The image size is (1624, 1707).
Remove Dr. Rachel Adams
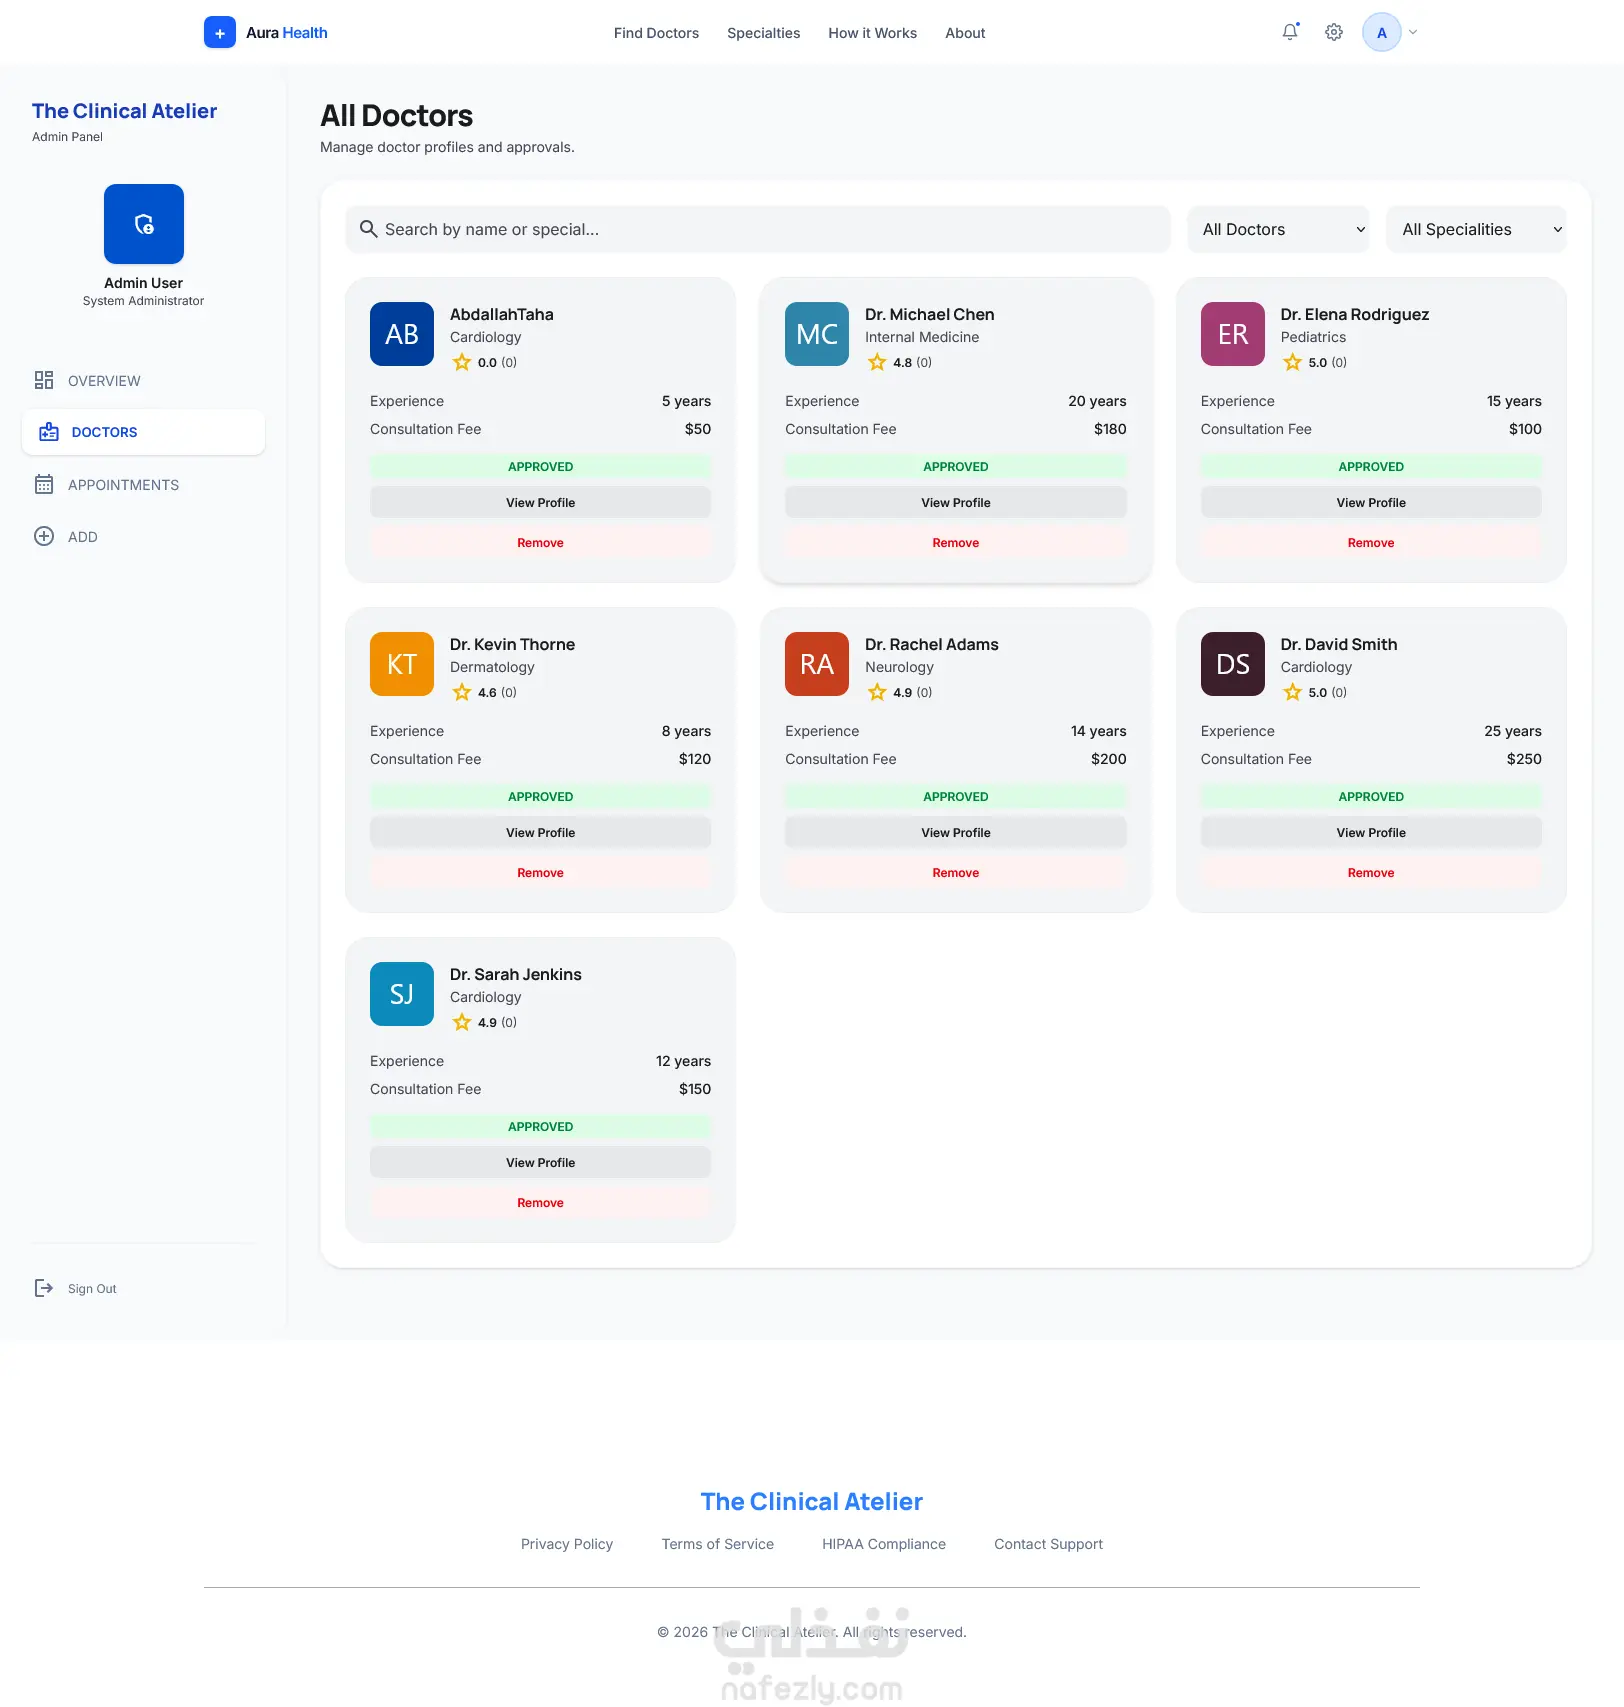click(955, 872)
